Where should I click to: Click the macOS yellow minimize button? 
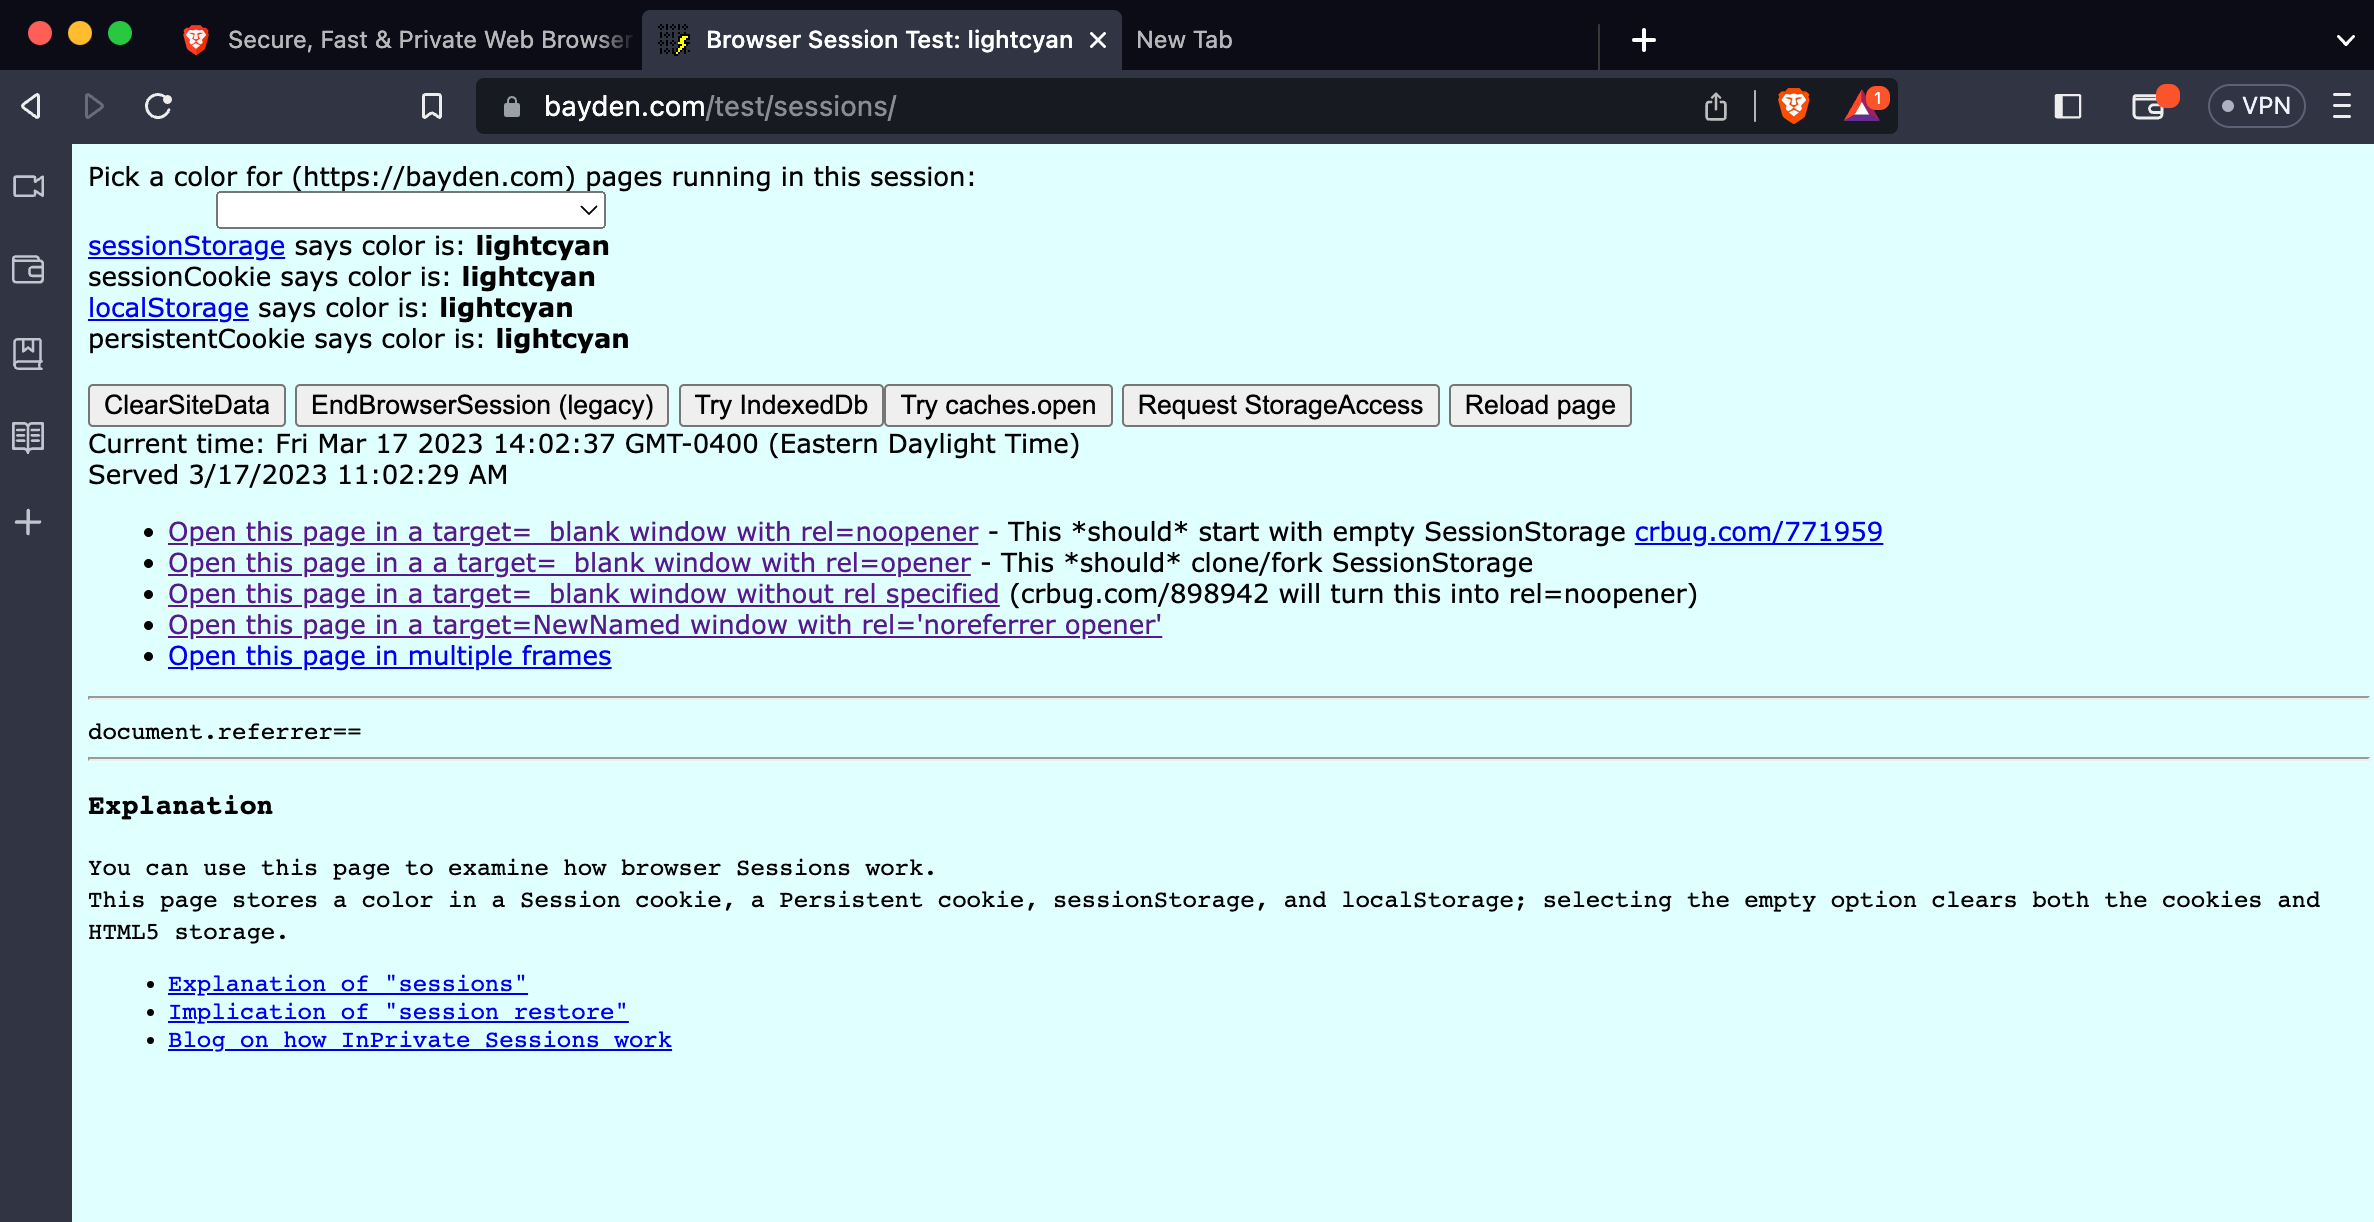80,34
